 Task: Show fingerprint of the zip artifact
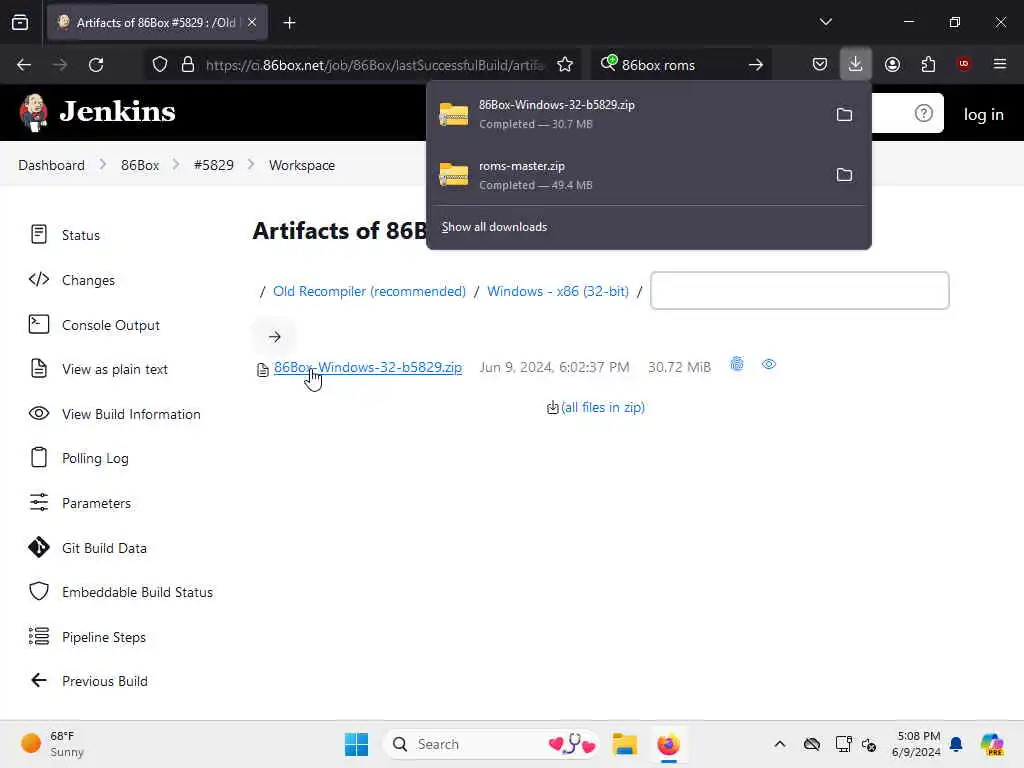737,364
